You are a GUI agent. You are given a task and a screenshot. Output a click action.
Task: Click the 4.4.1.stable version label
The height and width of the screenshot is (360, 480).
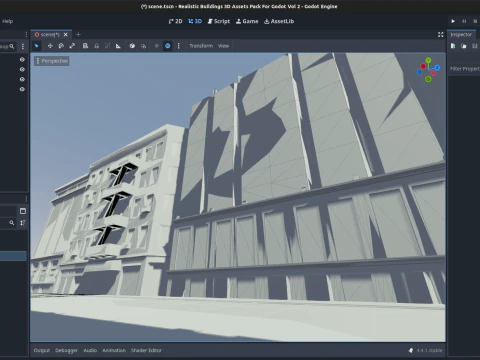click(x=429, y=350)
